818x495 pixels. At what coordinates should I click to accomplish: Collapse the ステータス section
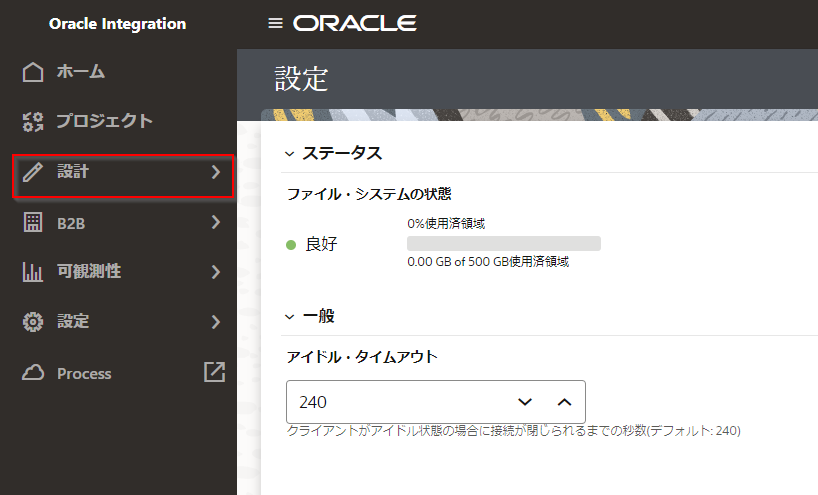[290, 154]
